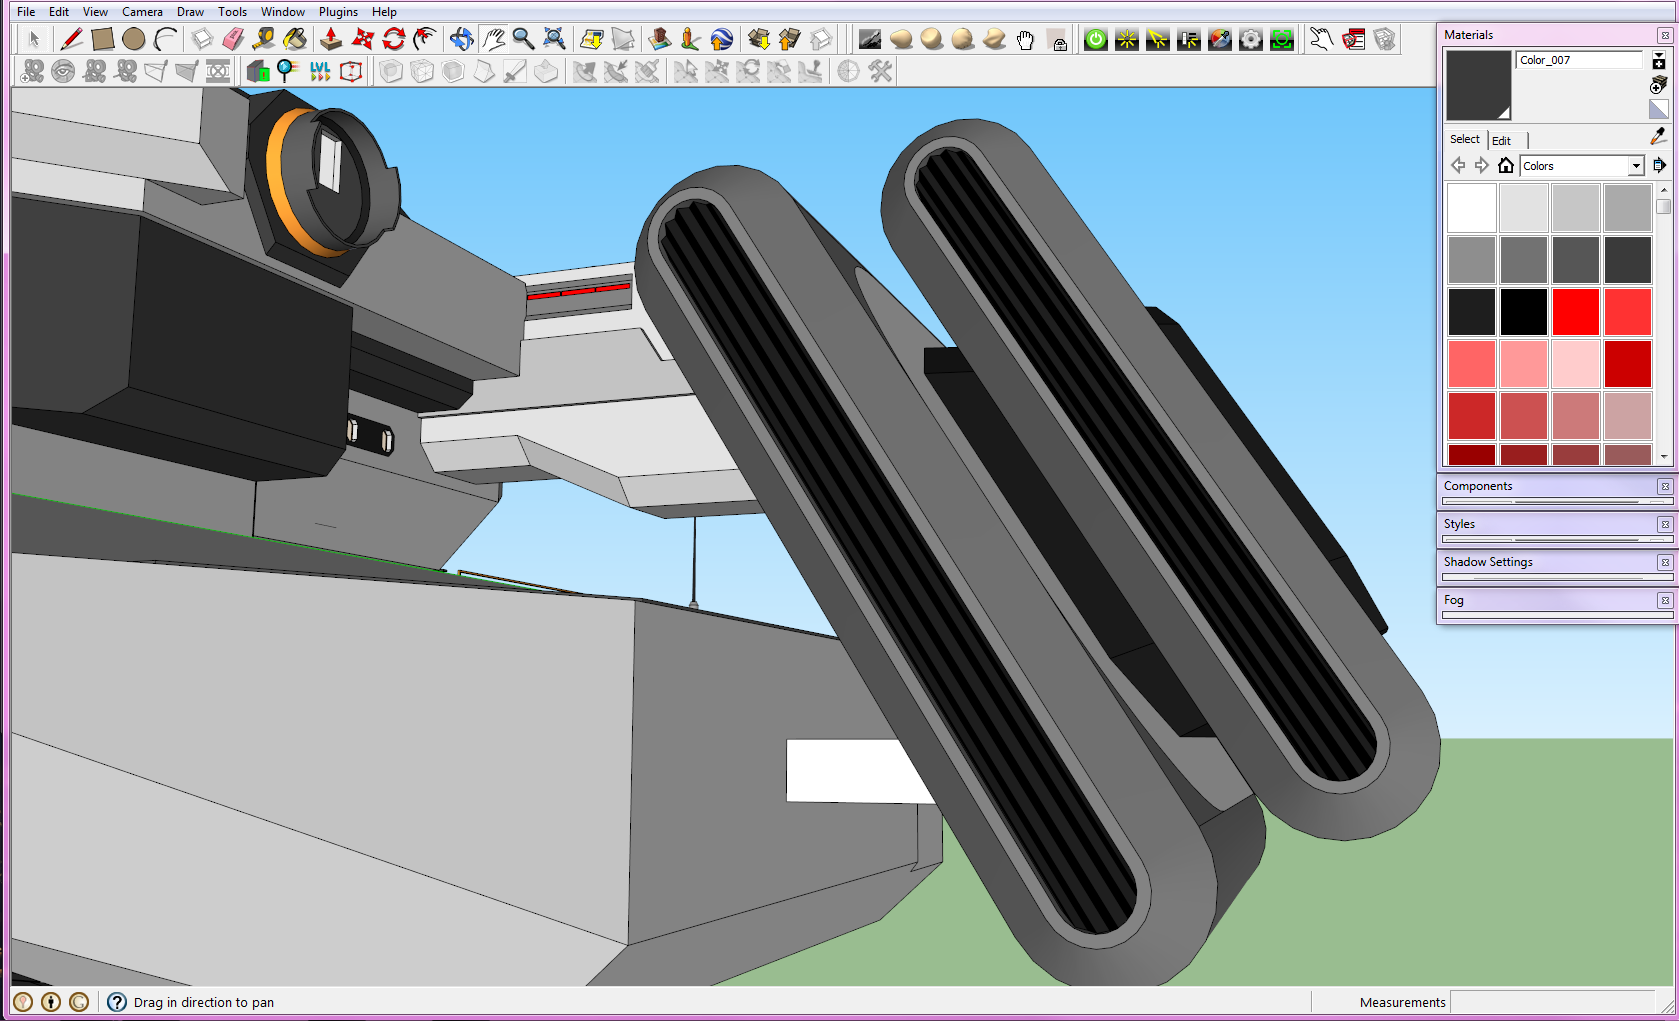Viewport: 1679px width, 1021px height.
Task: Choose the Rectangle drawing tool
Action: pos(102,39)
